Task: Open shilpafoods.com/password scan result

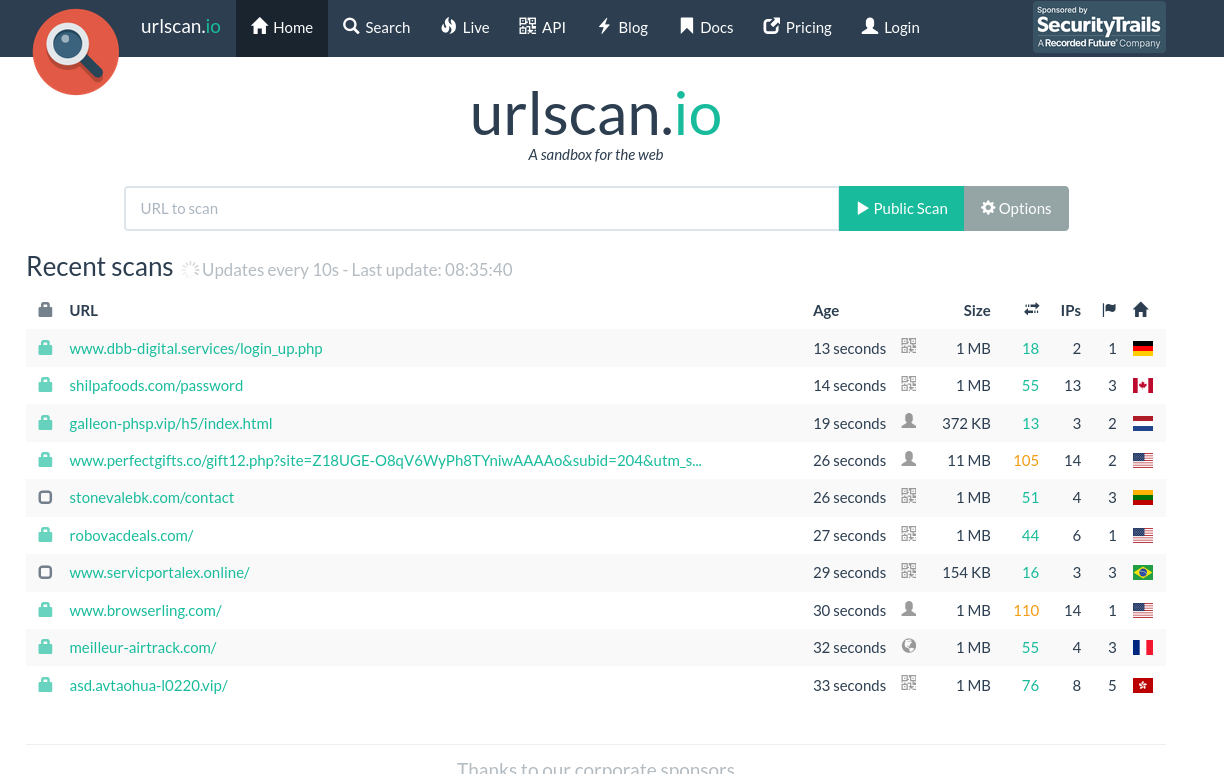Action: (156, 386)
